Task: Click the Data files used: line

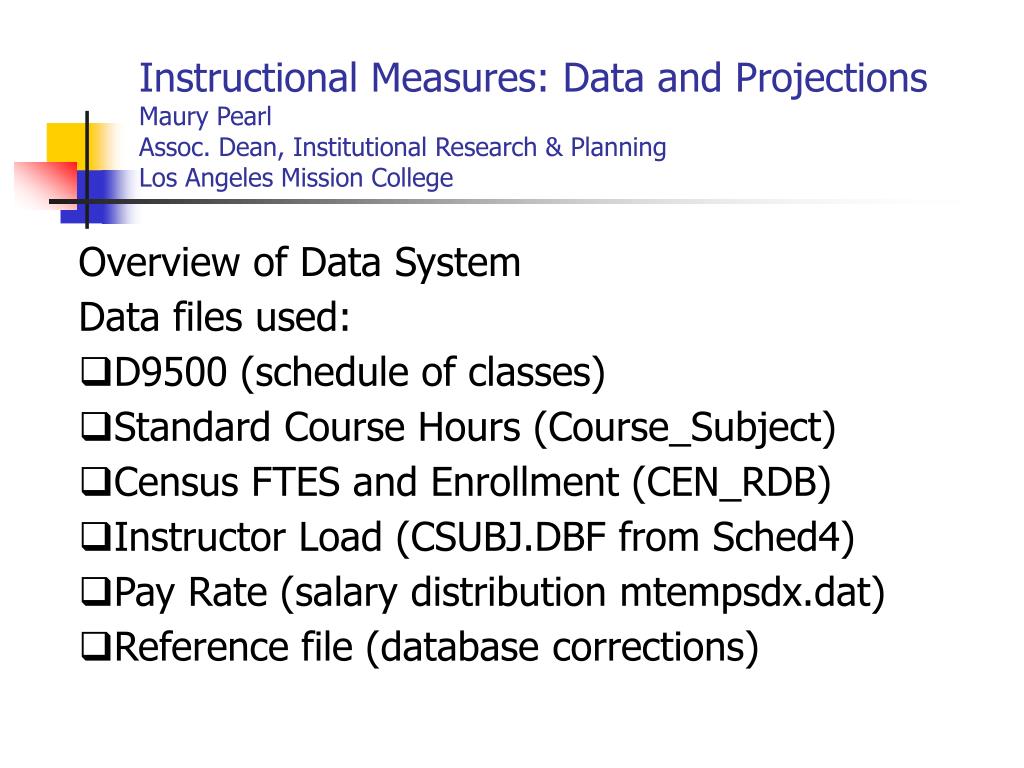Action: pyautogui.click(x=214, y=317)
